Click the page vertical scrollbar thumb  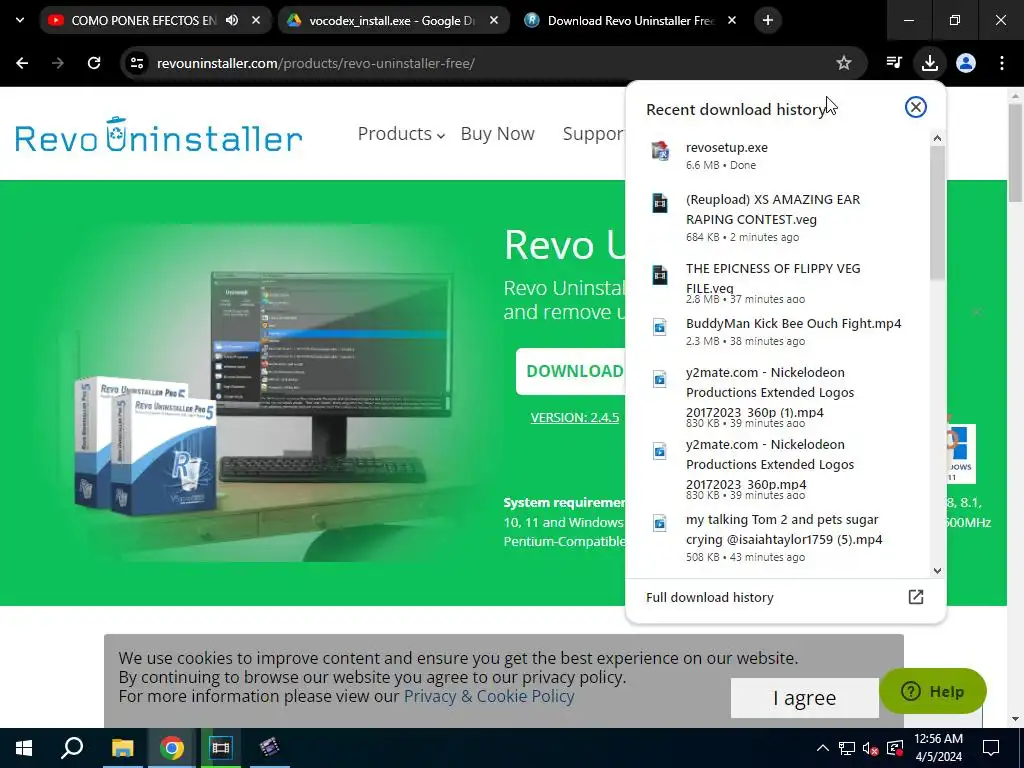pyautogui.click(x=1015, y=152)
